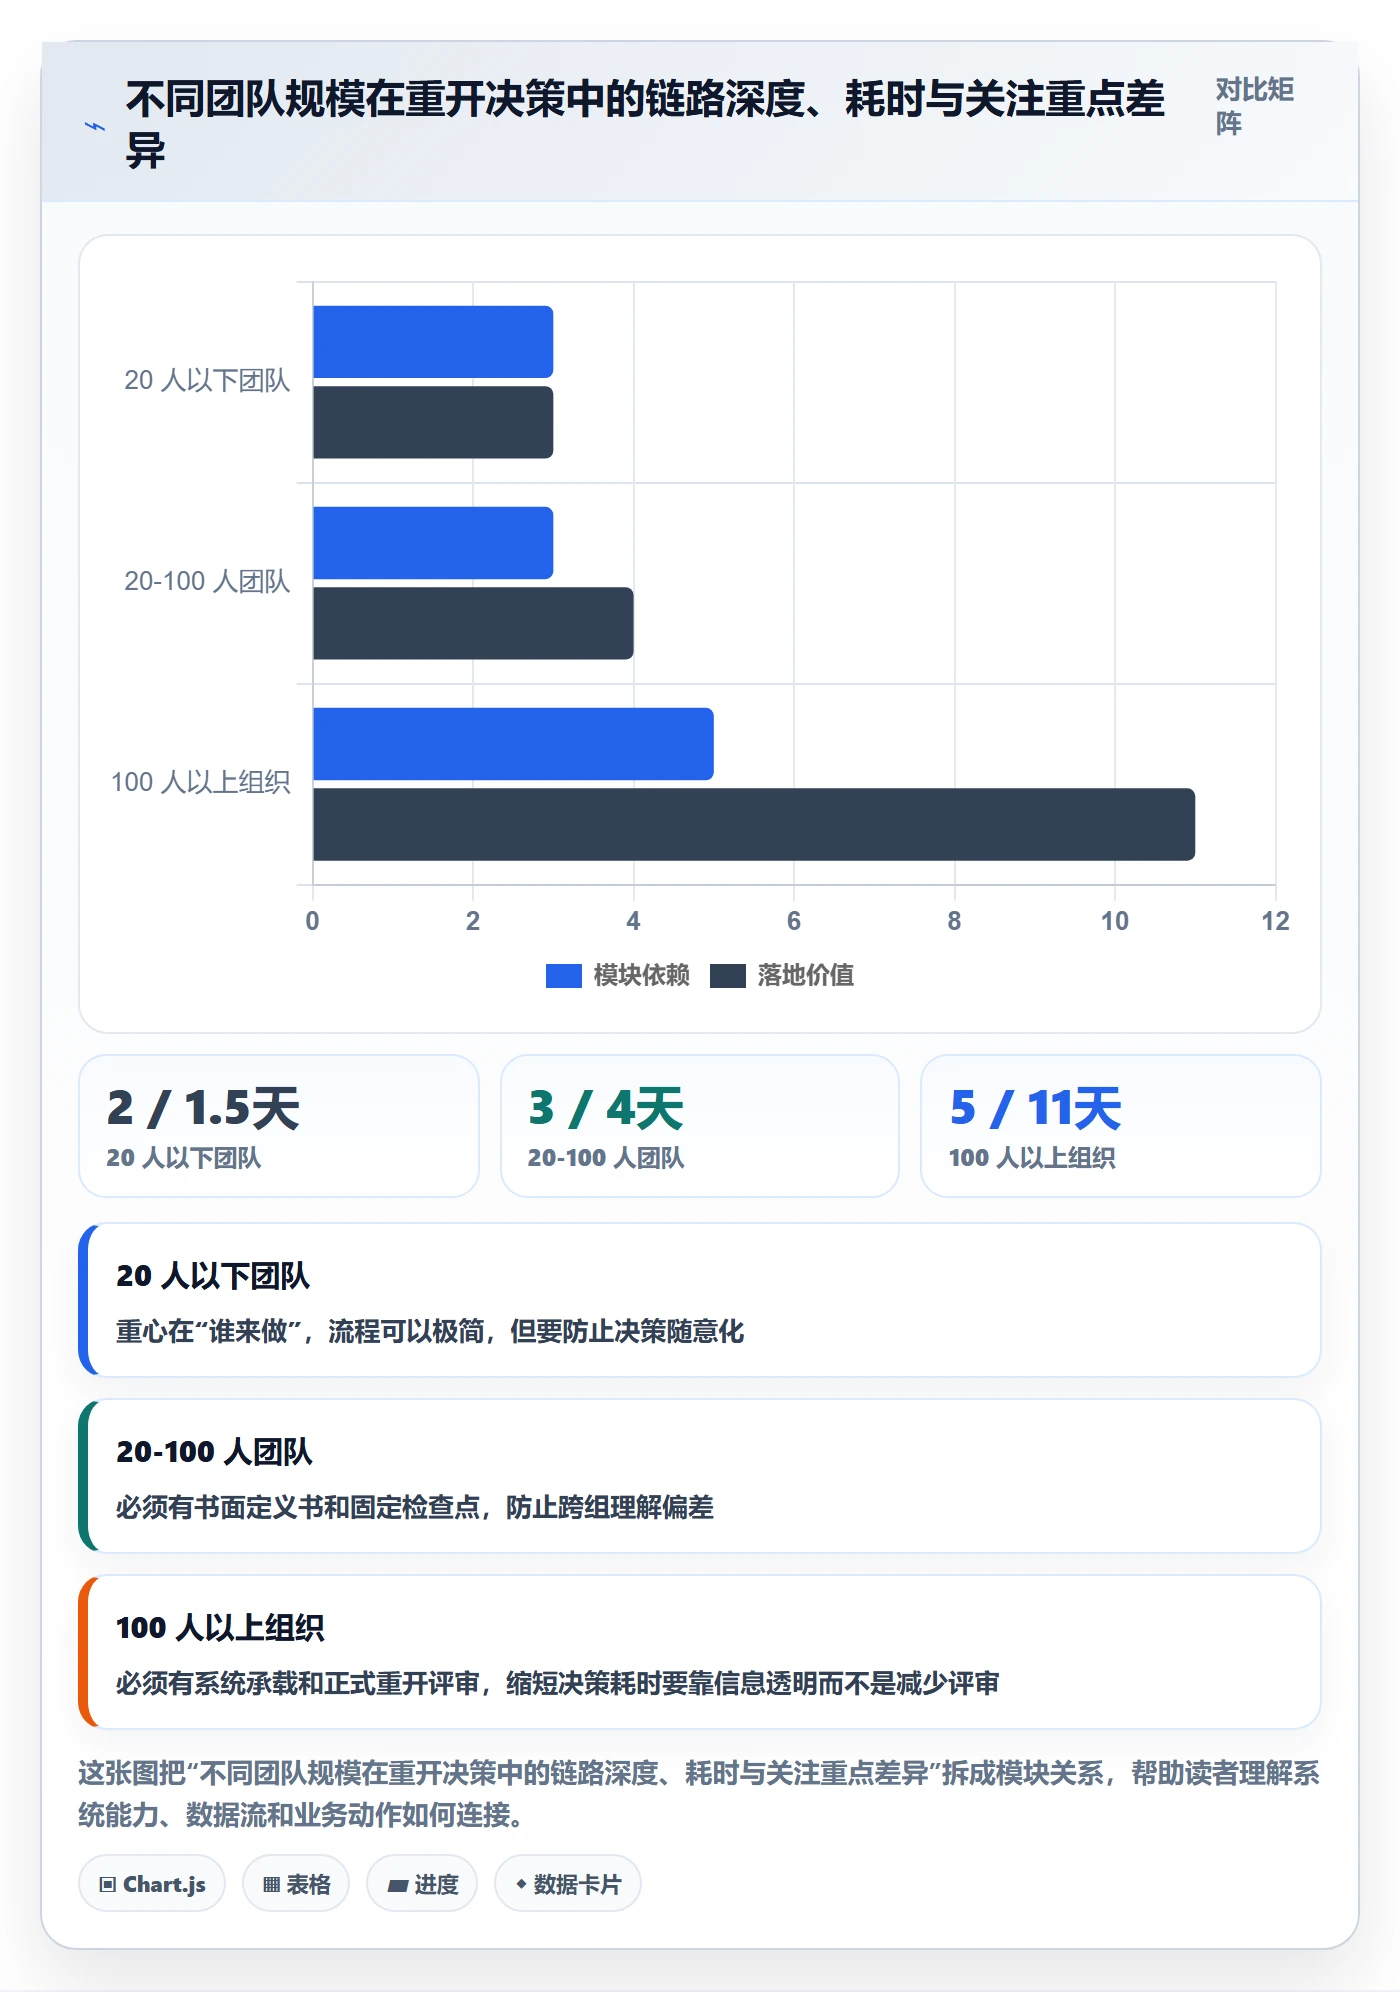1400x1992 pixels.
Task: Click the y-axis label 20 人以下团队
Action: (207, 380)
